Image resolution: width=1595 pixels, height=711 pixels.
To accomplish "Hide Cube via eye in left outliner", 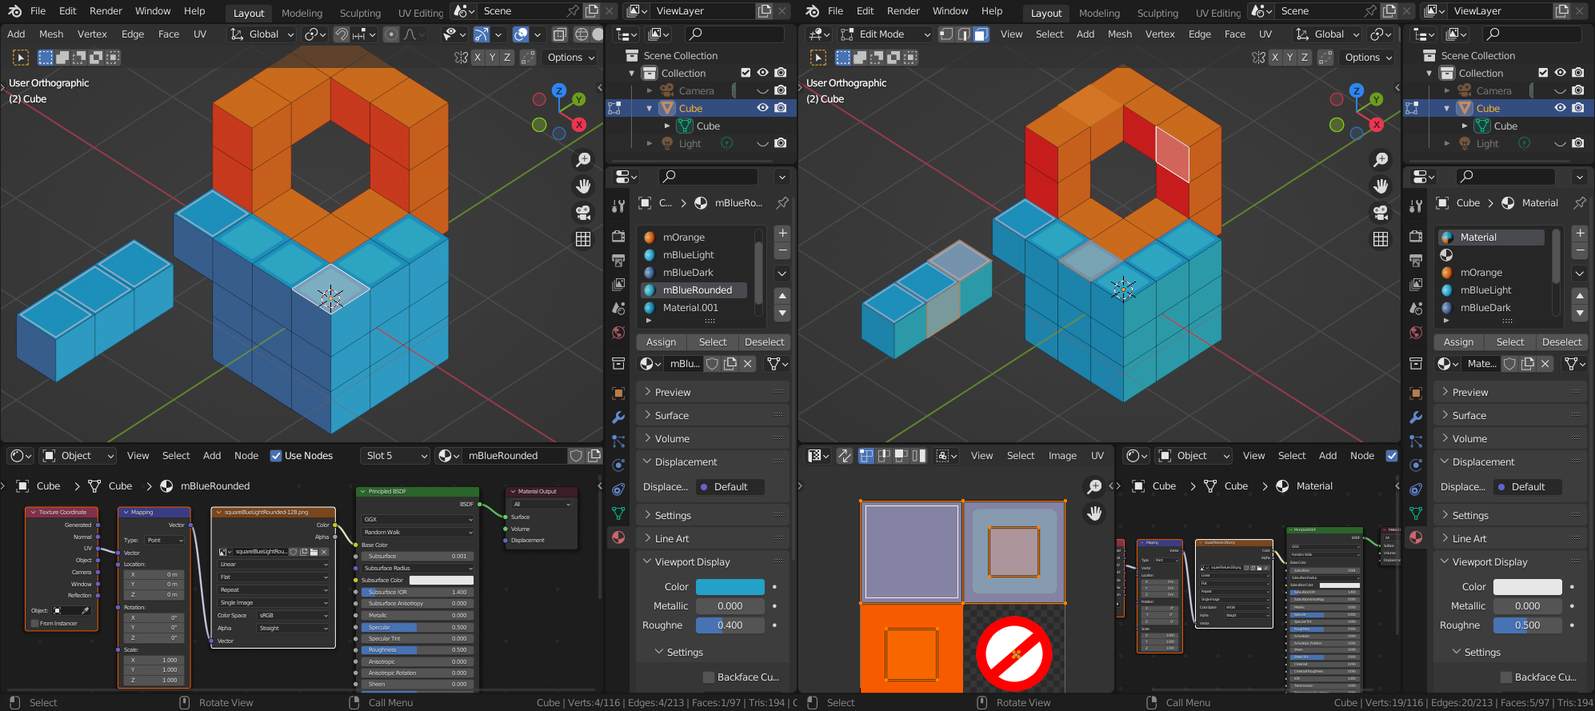I will [x=763, y=108].
